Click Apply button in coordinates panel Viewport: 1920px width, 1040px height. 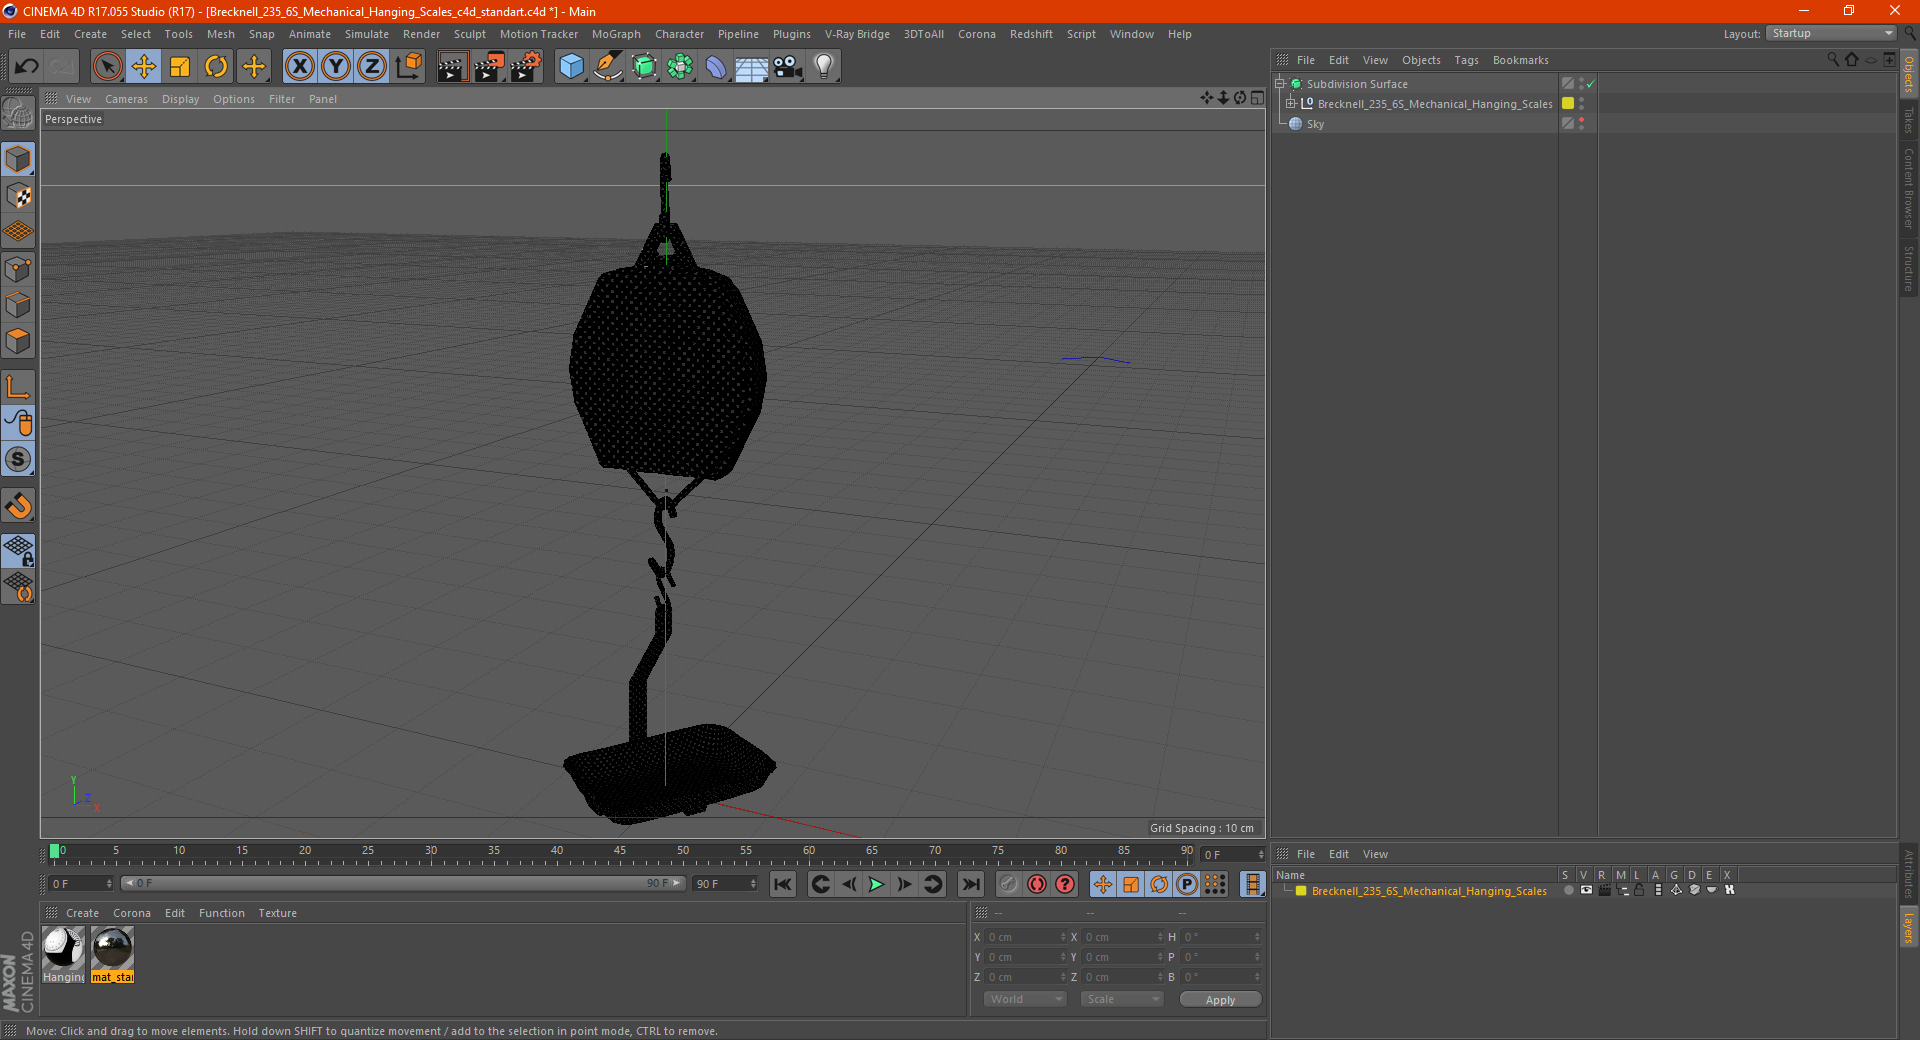[1220, 1000]
